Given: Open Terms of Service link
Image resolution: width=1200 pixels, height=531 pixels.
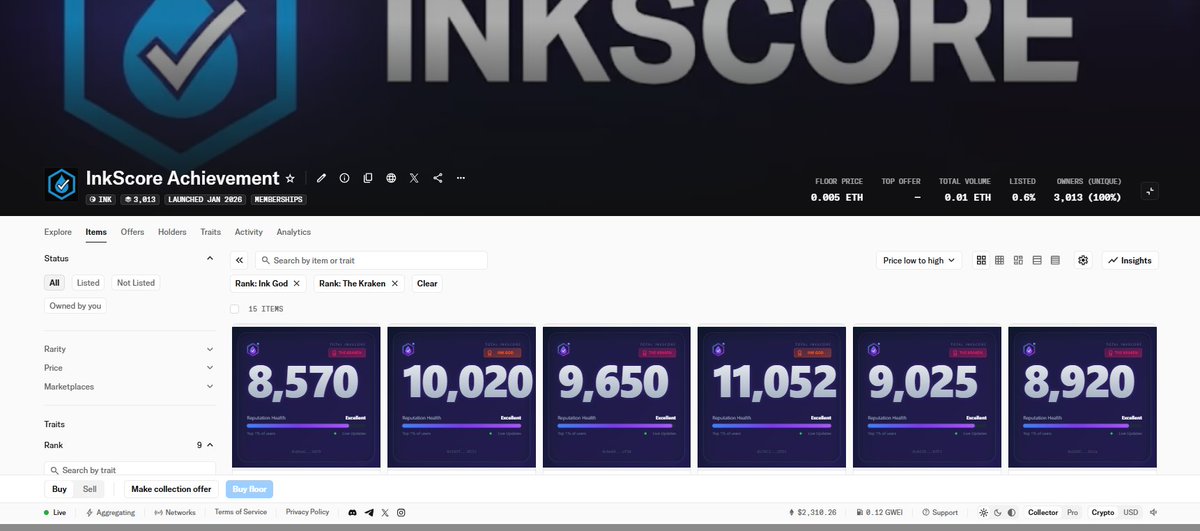Looking at the screenshot, I should (241, 512).
